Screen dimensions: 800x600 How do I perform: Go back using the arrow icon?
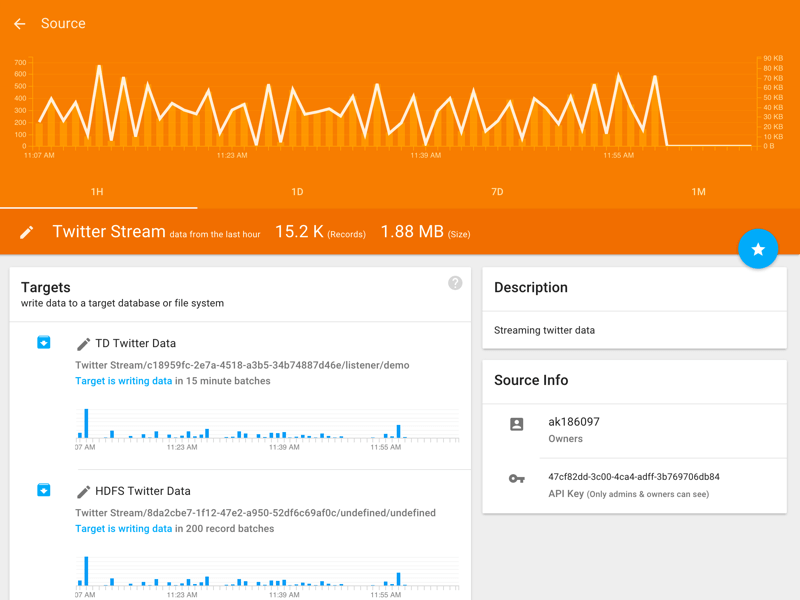[19, 23]
